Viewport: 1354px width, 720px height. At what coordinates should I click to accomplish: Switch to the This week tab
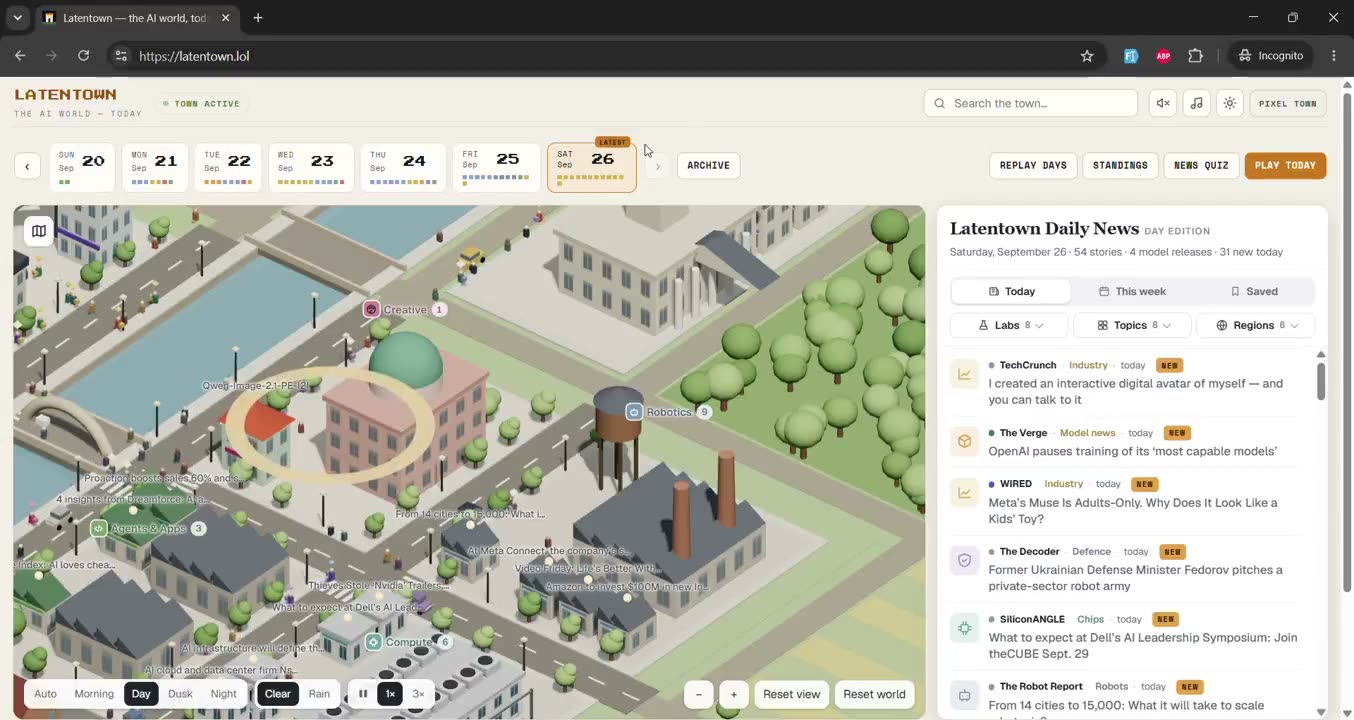pyautogui.click(x=1132, y=291)
